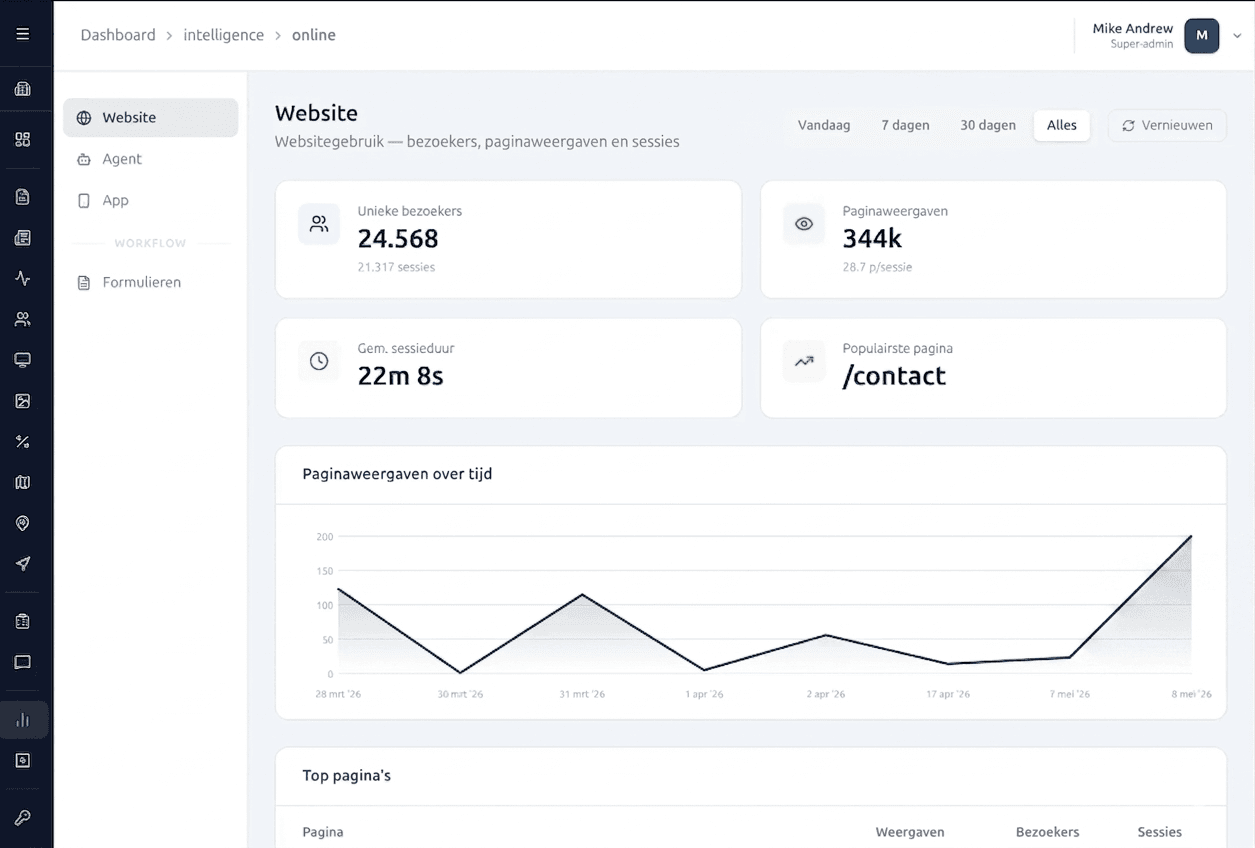Open the paper plane send icon
Image resolution: width=1255 pixels, height=848 pixels.
point(23,564)
